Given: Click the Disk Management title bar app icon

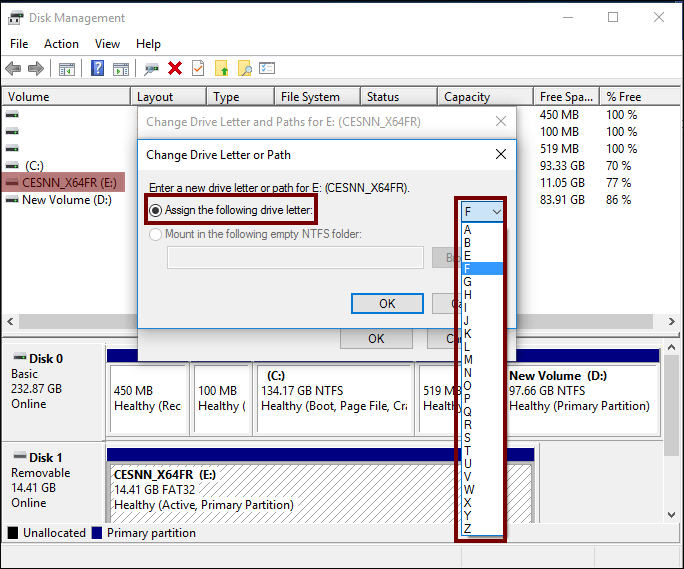Looking at the screenshot, I should pyautogui.click(x=16, y=18).
